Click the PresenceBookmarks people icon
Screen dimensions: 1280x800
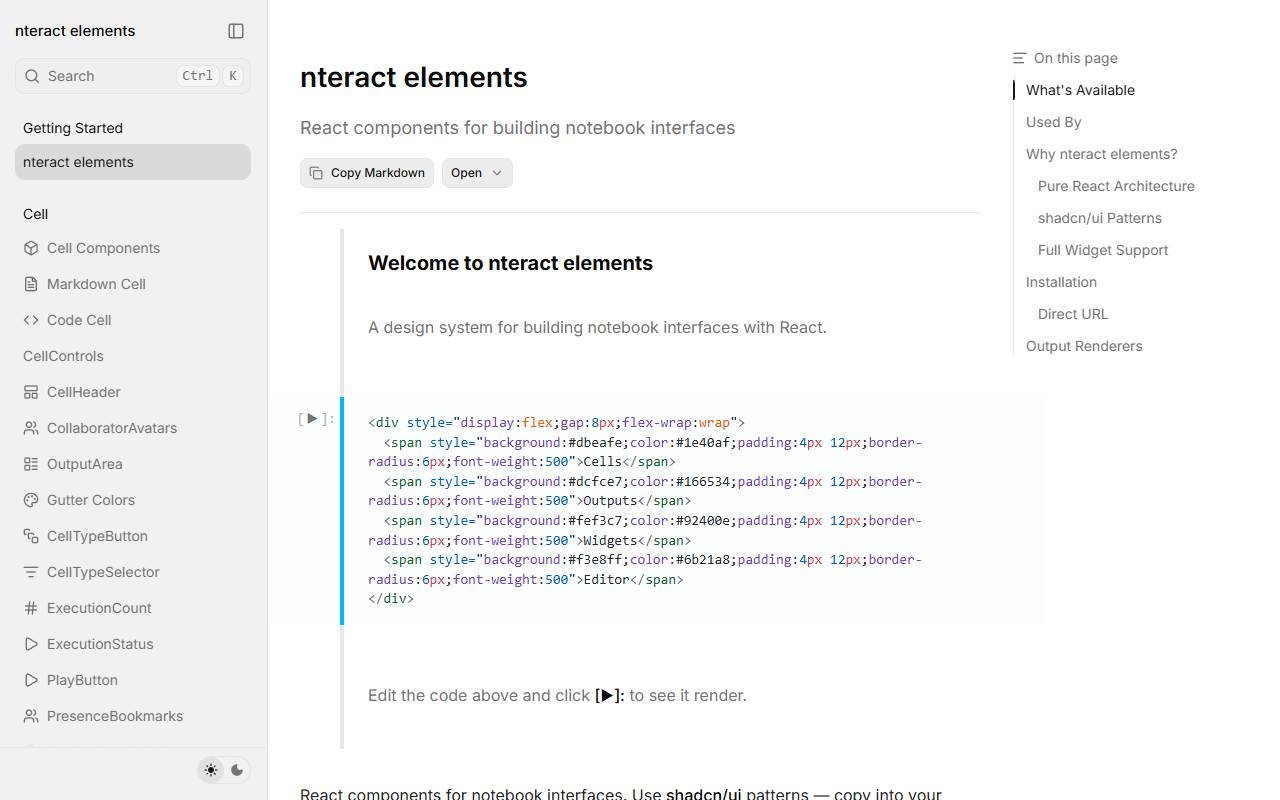[31, 716]
